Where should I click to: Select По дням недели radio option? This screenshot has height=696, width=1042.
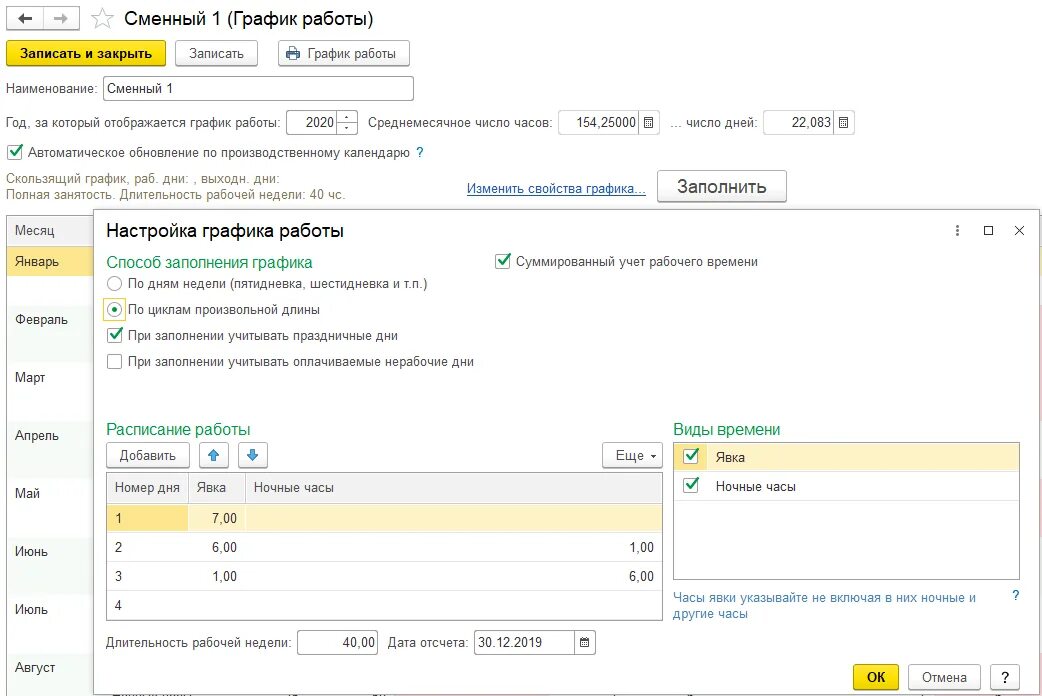click(x=114, y=284)
